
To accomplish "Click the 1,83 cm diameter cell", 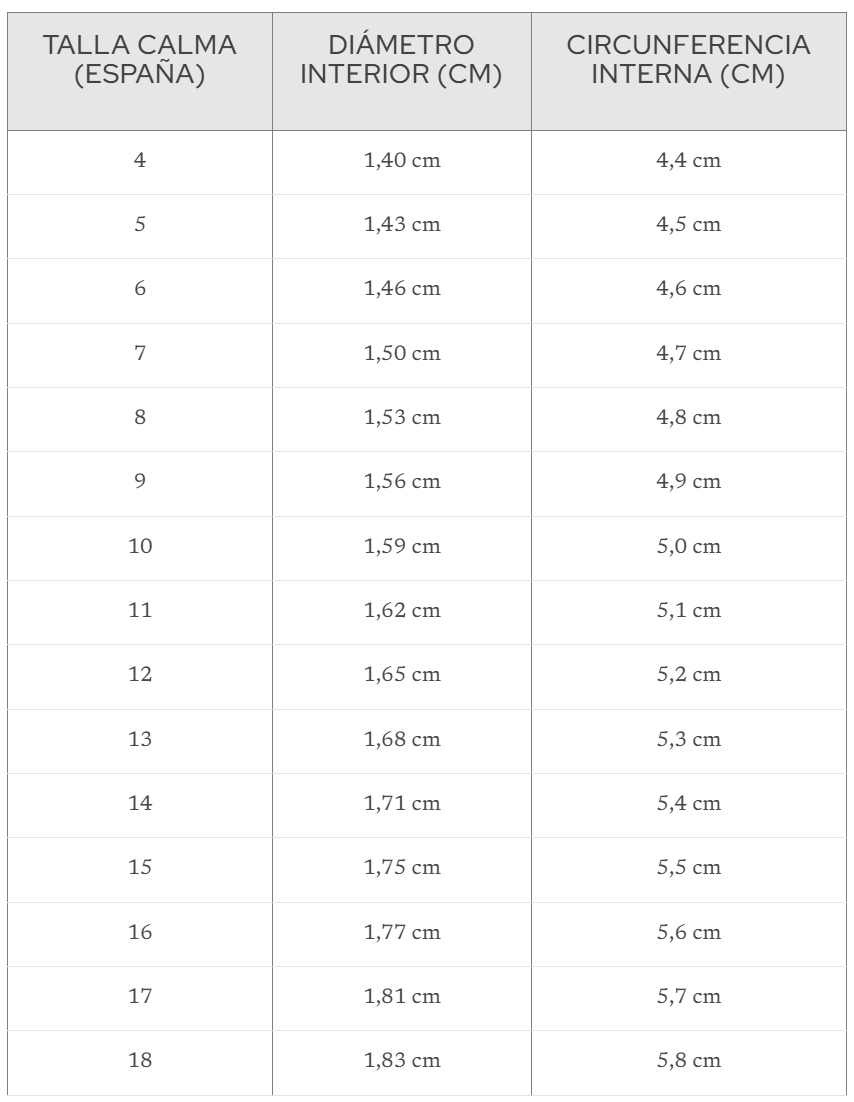I will (401, 1062).
